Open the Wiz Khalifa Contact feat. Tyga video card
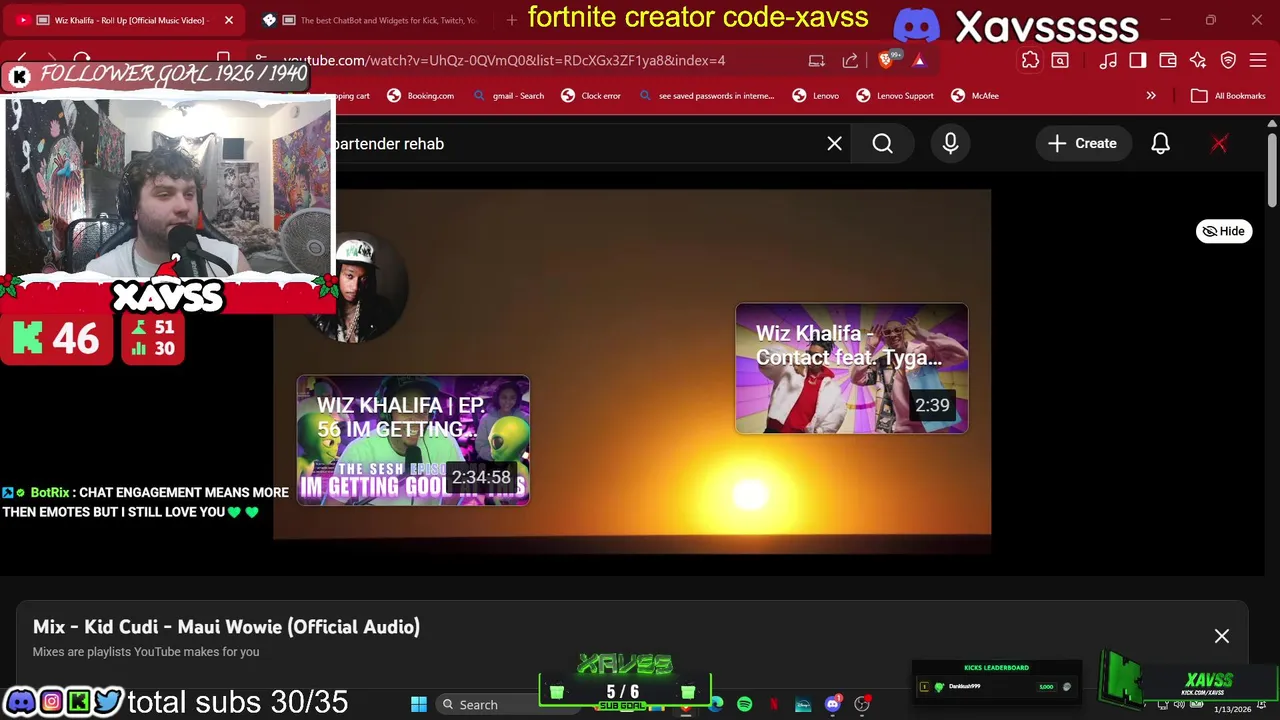Image resolution: width=1280 pixels, height=720 pixels. point(851,368)
